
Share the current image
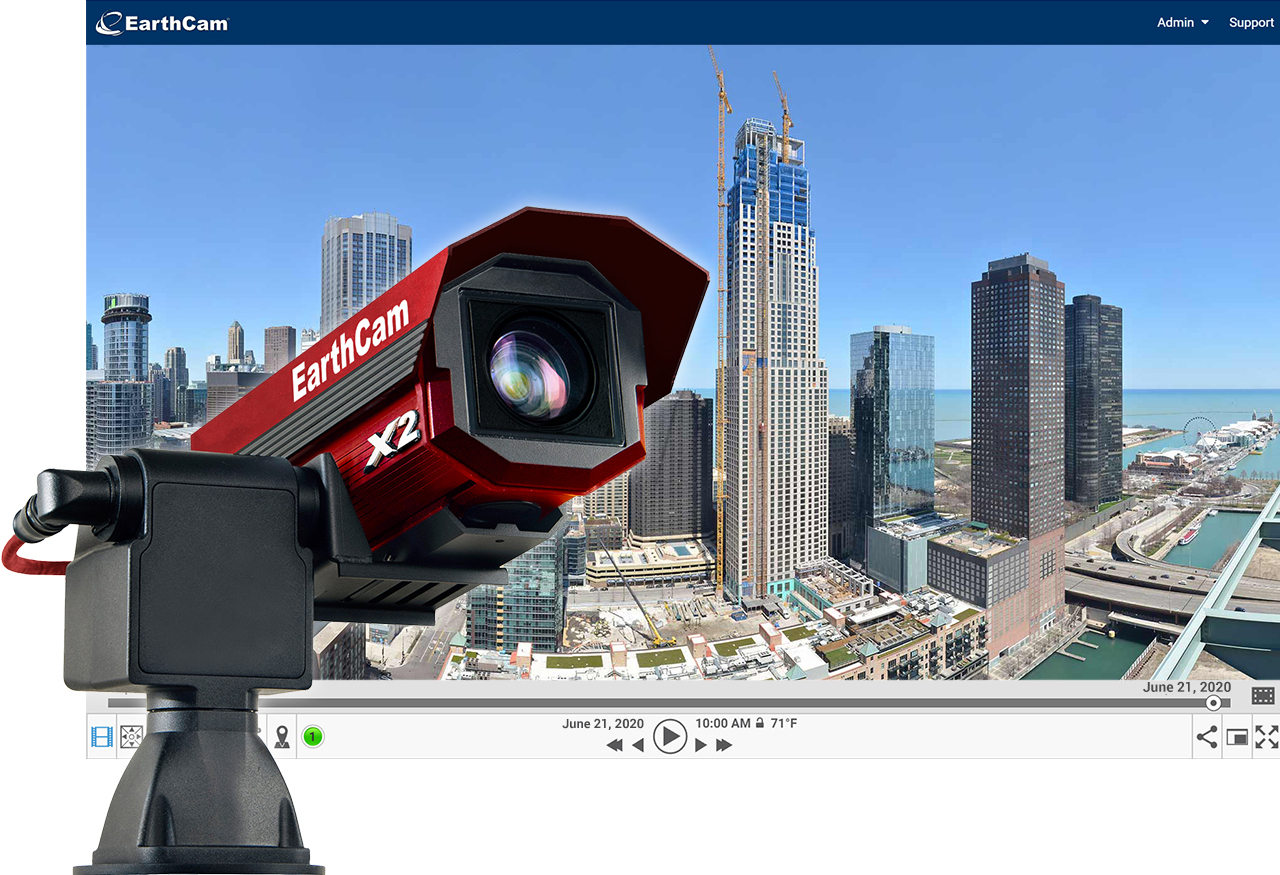click(x=1207, y=738)
